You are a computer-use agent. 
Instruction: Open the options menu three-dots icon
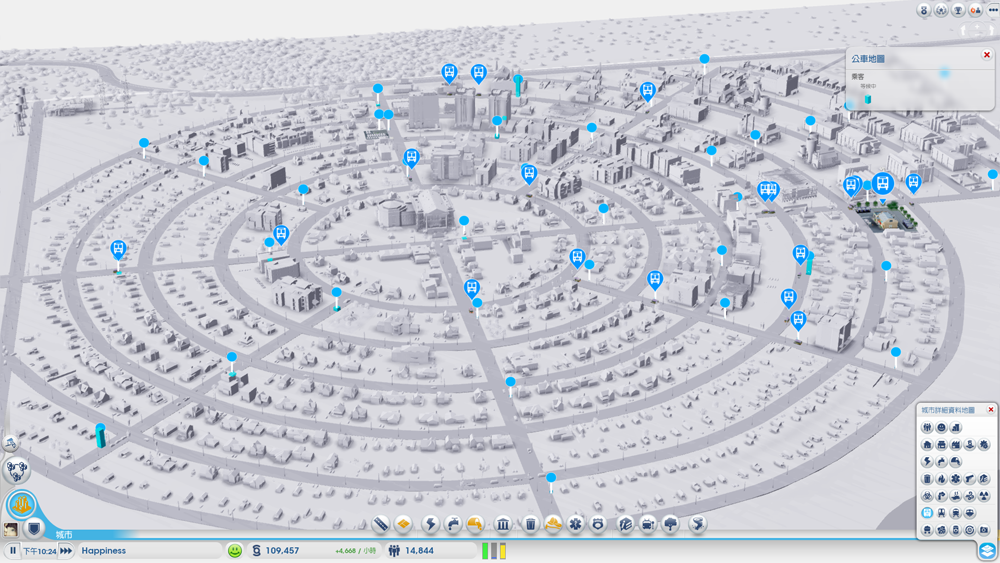click(993, 10)
